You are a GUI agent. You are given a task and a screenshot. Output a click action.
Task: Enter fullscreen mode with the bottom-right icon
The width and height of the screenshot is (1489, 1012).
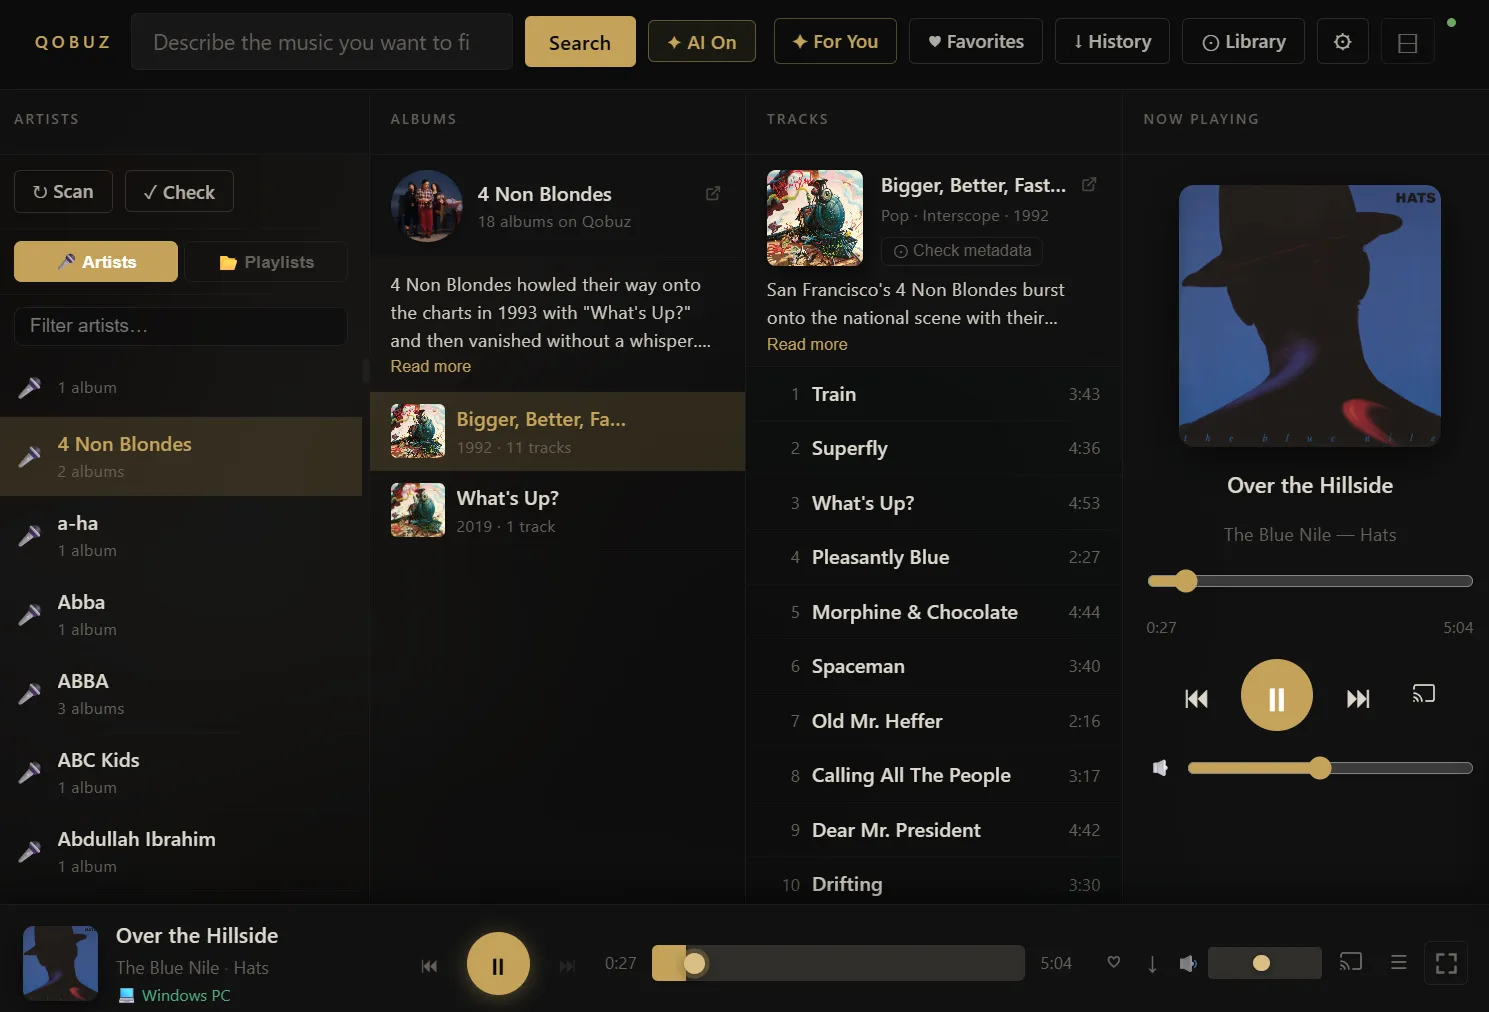click(1446, 963)
